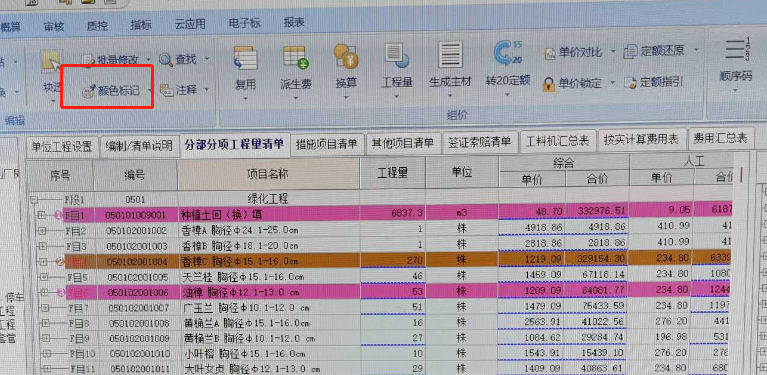This screenshot has width=767, height=375.
Task: Click the 批量修改 batch modify button
Action: pos(110,60)
